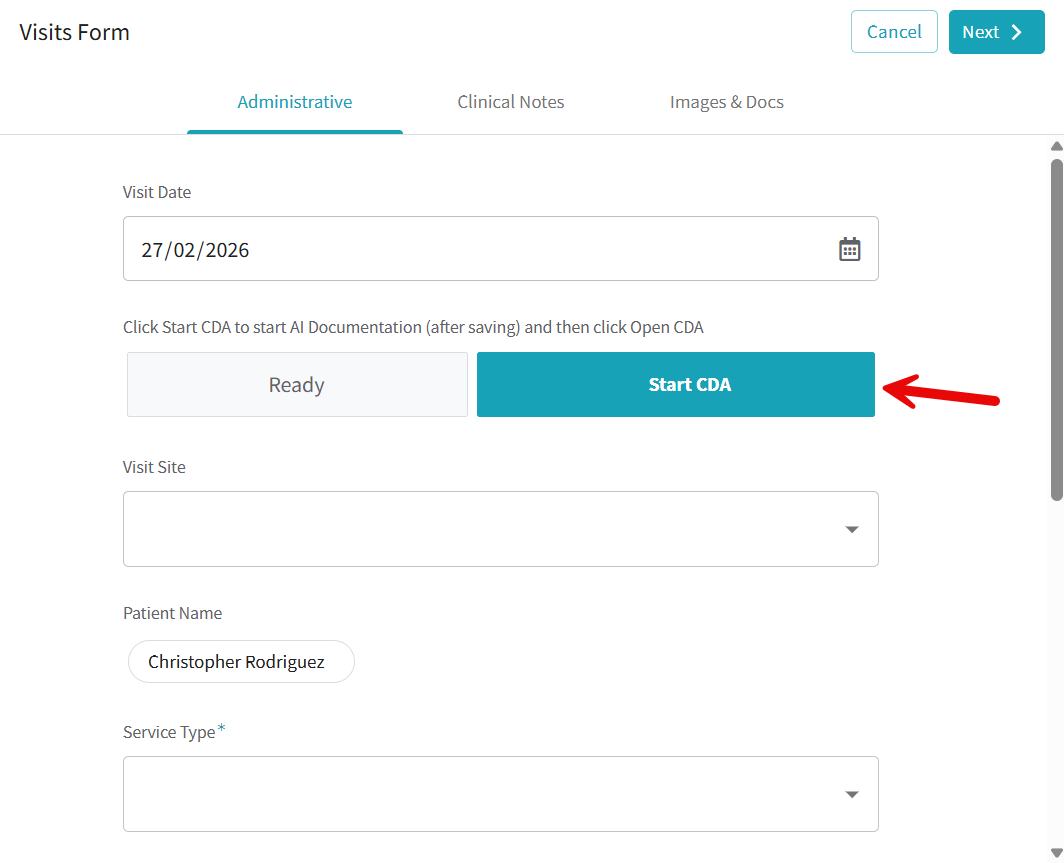Cancel the Visits Form
This screenshot has height=863, width=1064.
tap(893, 31)
